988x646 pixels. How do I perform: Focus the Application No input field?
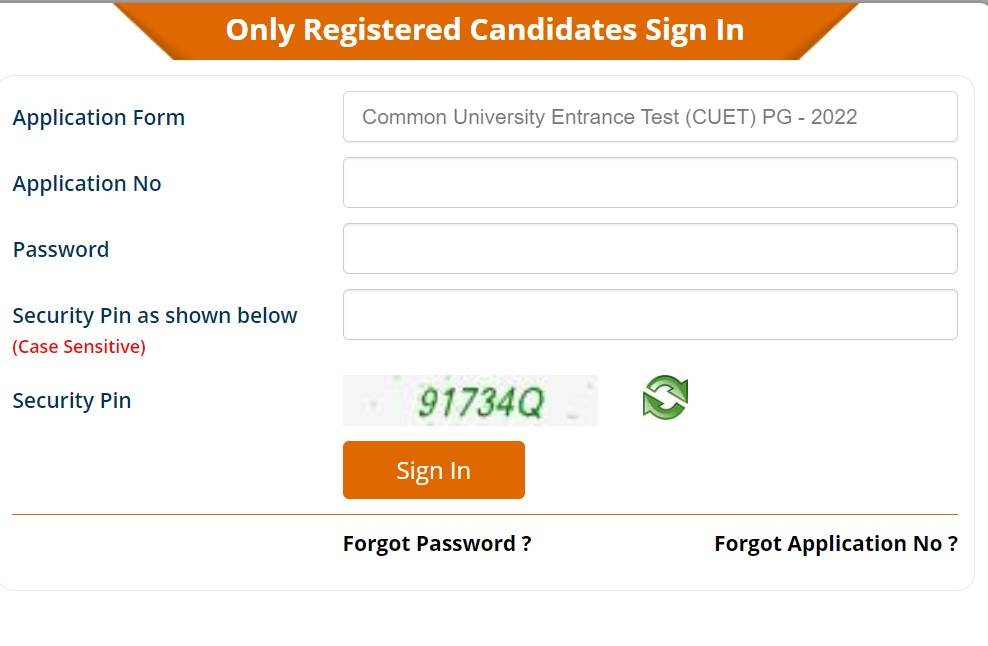pyautogui.click(x=650, y=183)
